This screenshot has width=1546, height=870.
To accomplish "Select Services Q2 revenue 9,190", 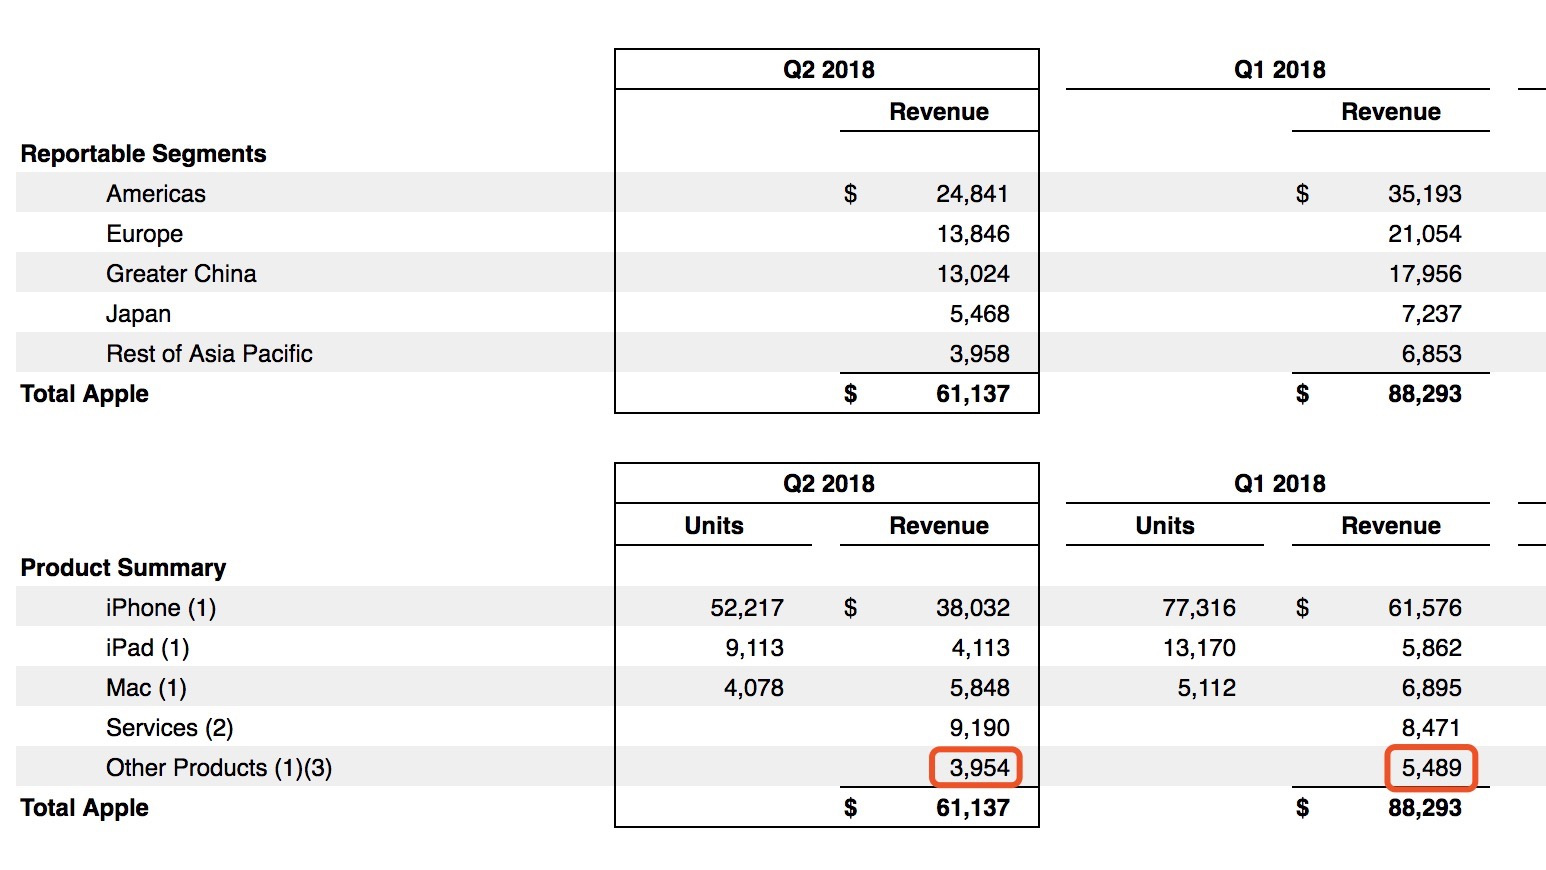I will (x=979, y=728).
